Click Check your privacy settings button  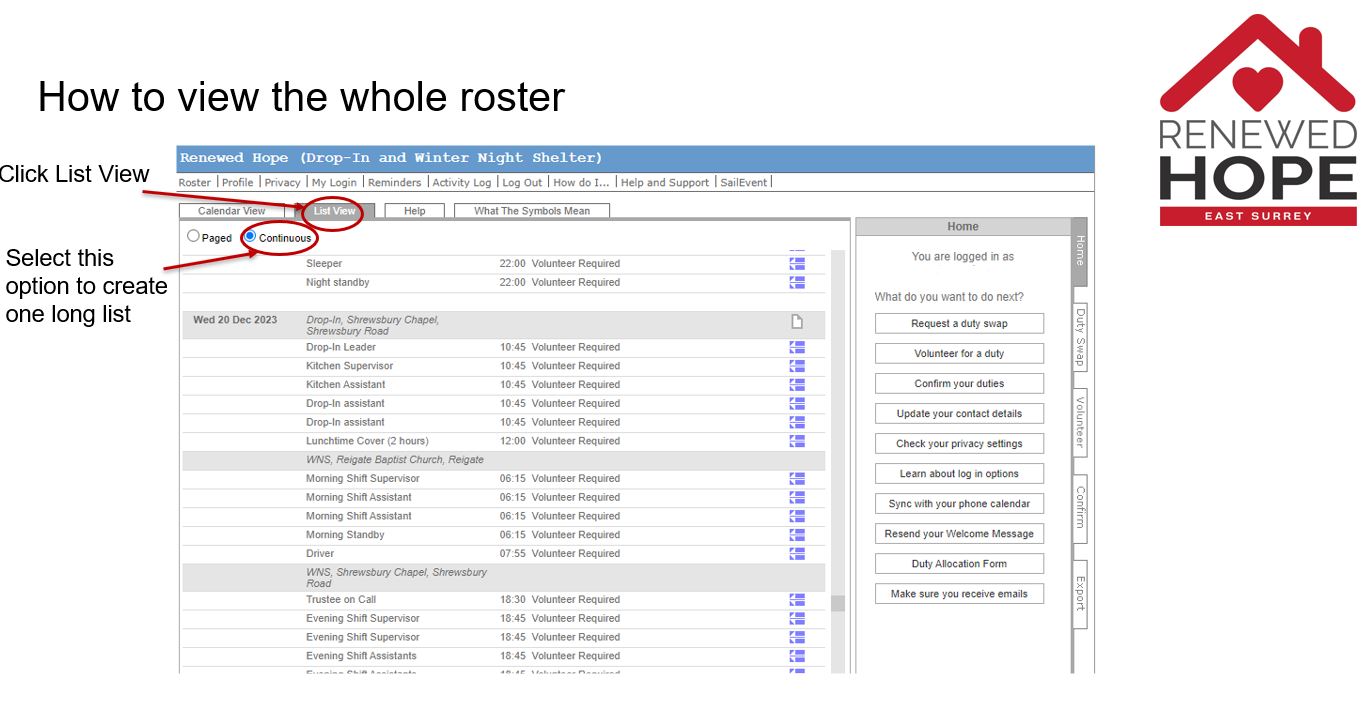(x=959, y=444)
